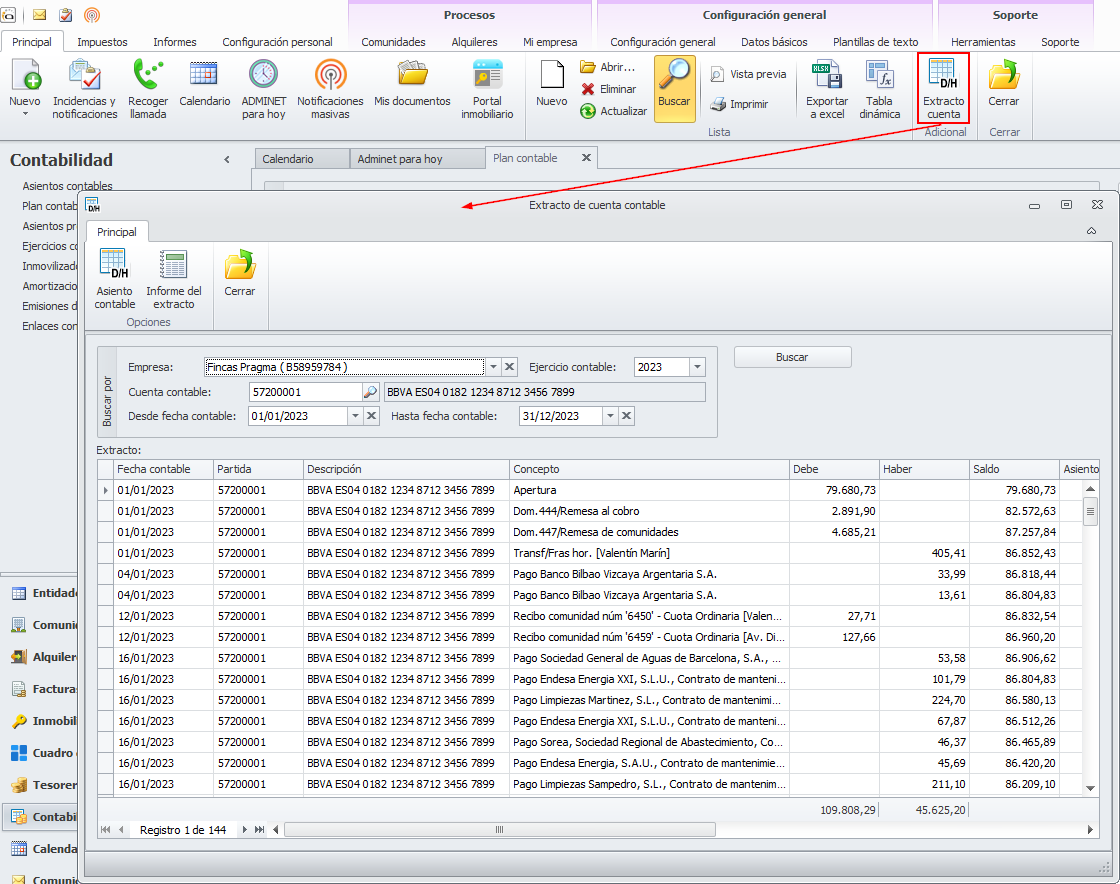Collapse the Contabilidad side panel
This screenshot has height=884, width=1120.
click(x=227, y=160)
